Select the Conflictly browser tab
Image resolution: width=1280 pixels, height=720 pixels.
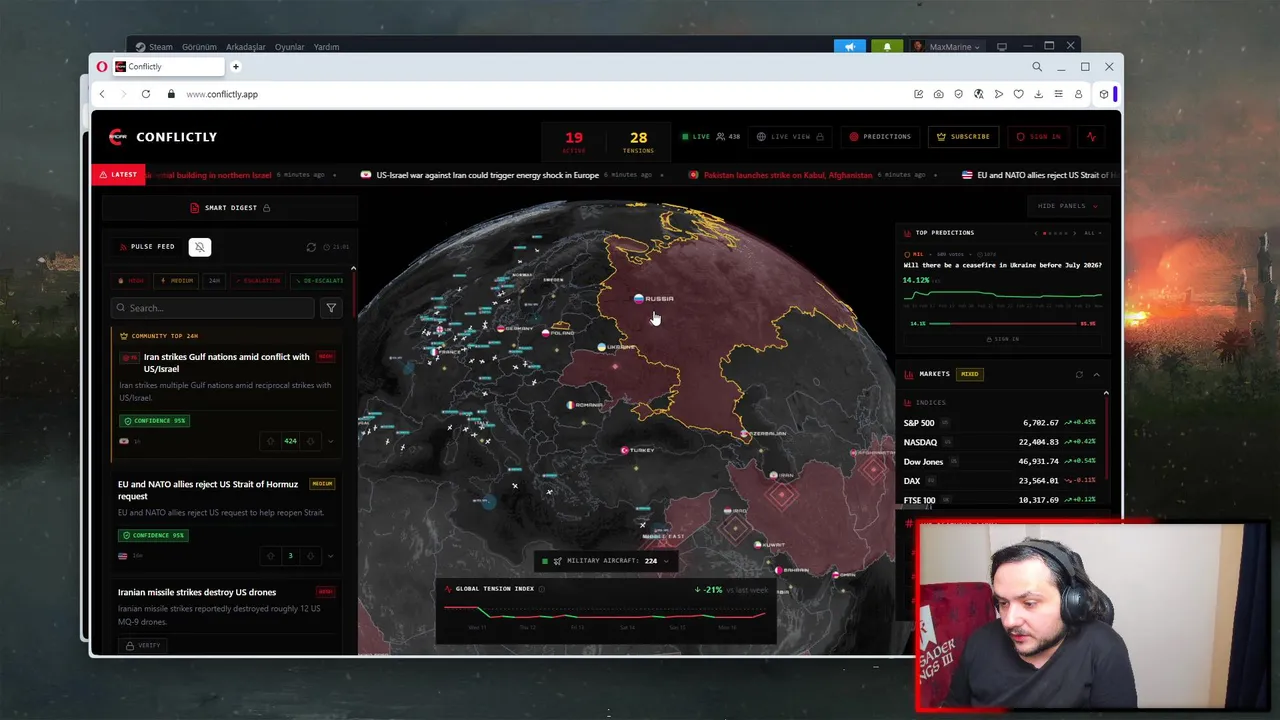(169, 67)
